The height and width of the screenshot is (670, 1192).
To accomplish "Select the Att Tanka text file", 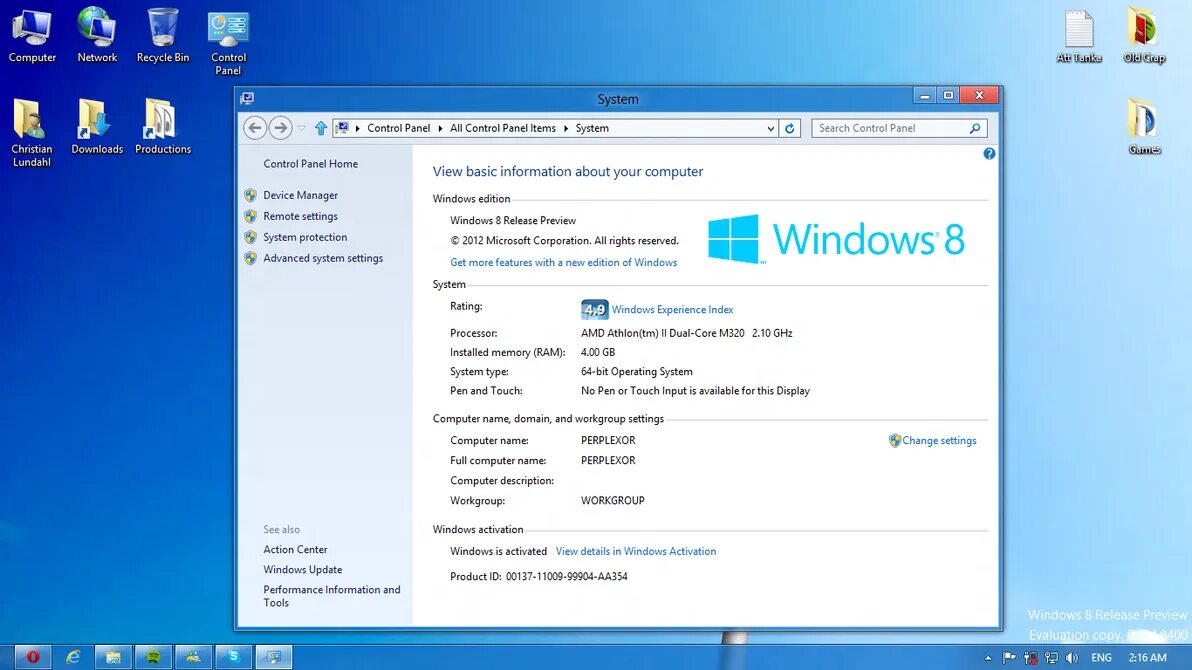I will [1079, 36].
